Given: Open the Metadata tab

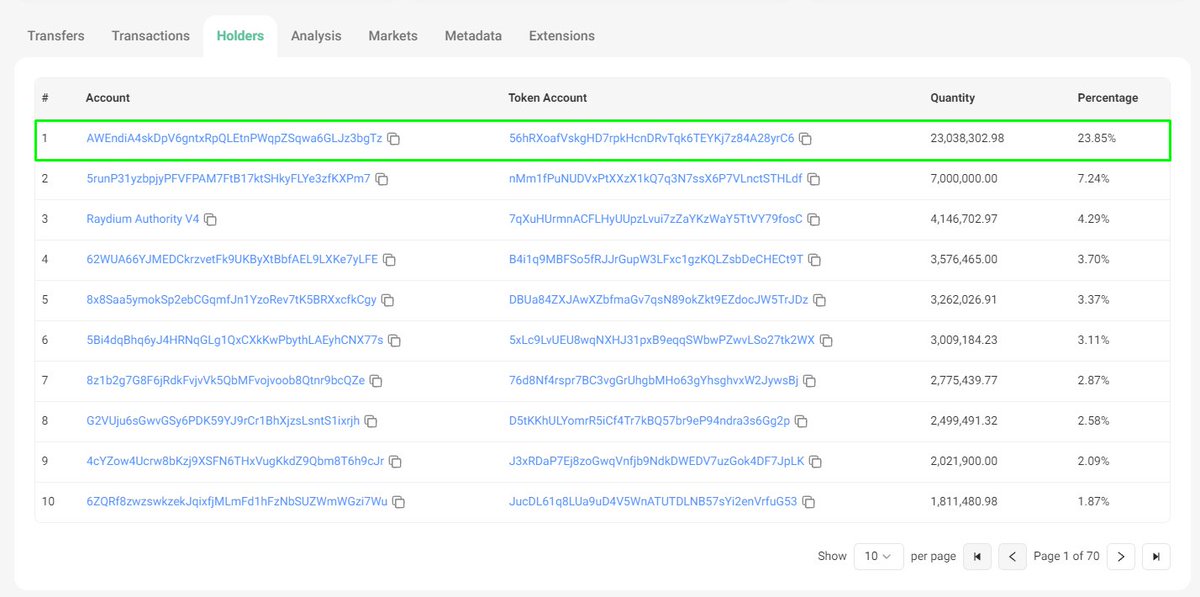Looking at the screenshot, I should [x=473, y=36].
